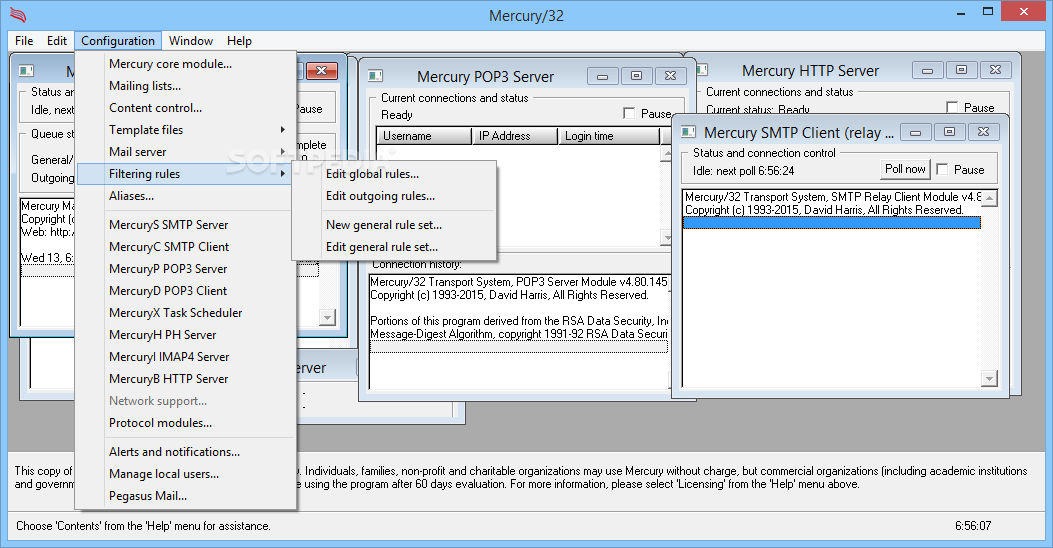Open the File menu
This screenshot has width=1053, height=548.
[x=24, y=41]
